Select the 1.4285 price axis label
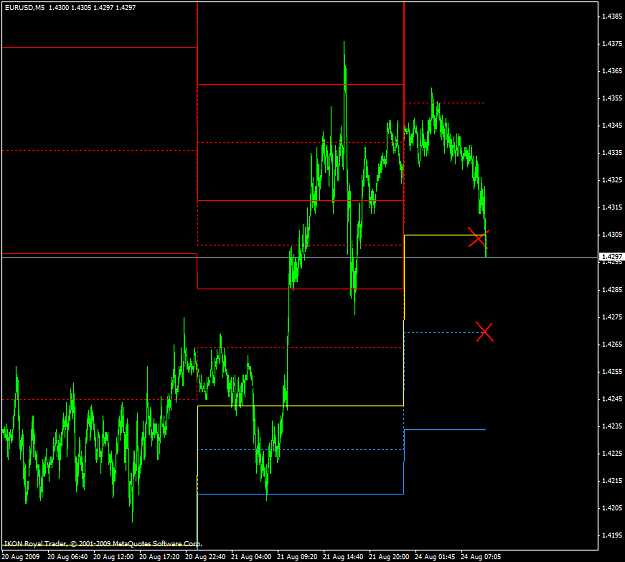The height and width of the screenshot is (562, 625). pos(612,290)
